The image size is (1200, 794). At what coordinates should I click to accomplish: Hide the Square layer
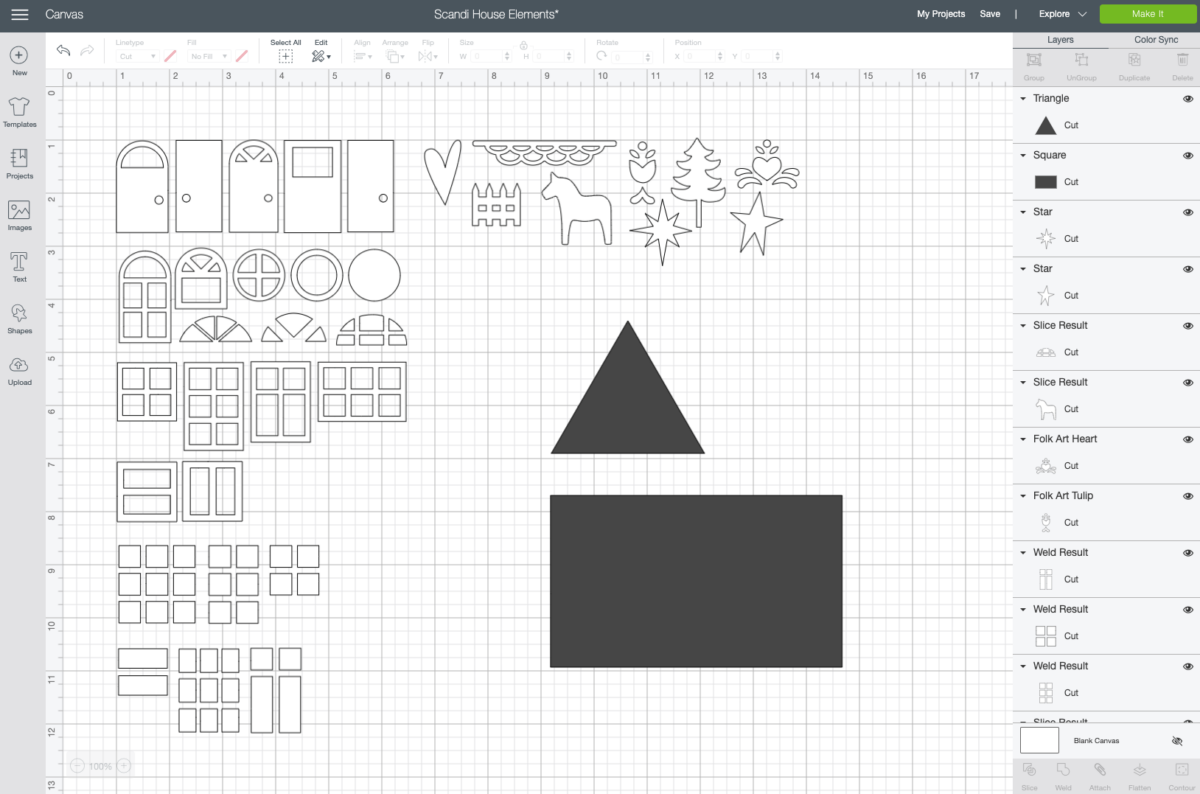click(1188, 156)
